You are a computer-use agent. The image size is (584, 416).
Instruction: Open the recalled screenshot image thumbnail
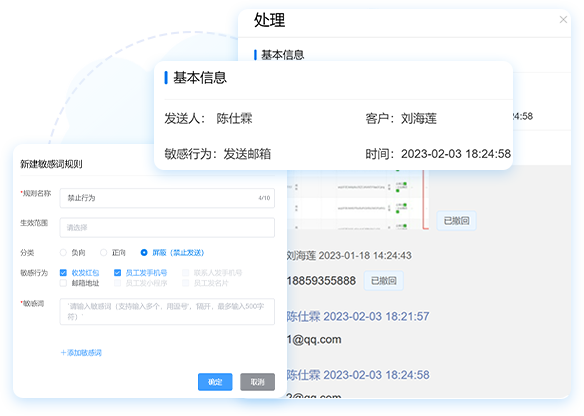[x=358, y=199]
